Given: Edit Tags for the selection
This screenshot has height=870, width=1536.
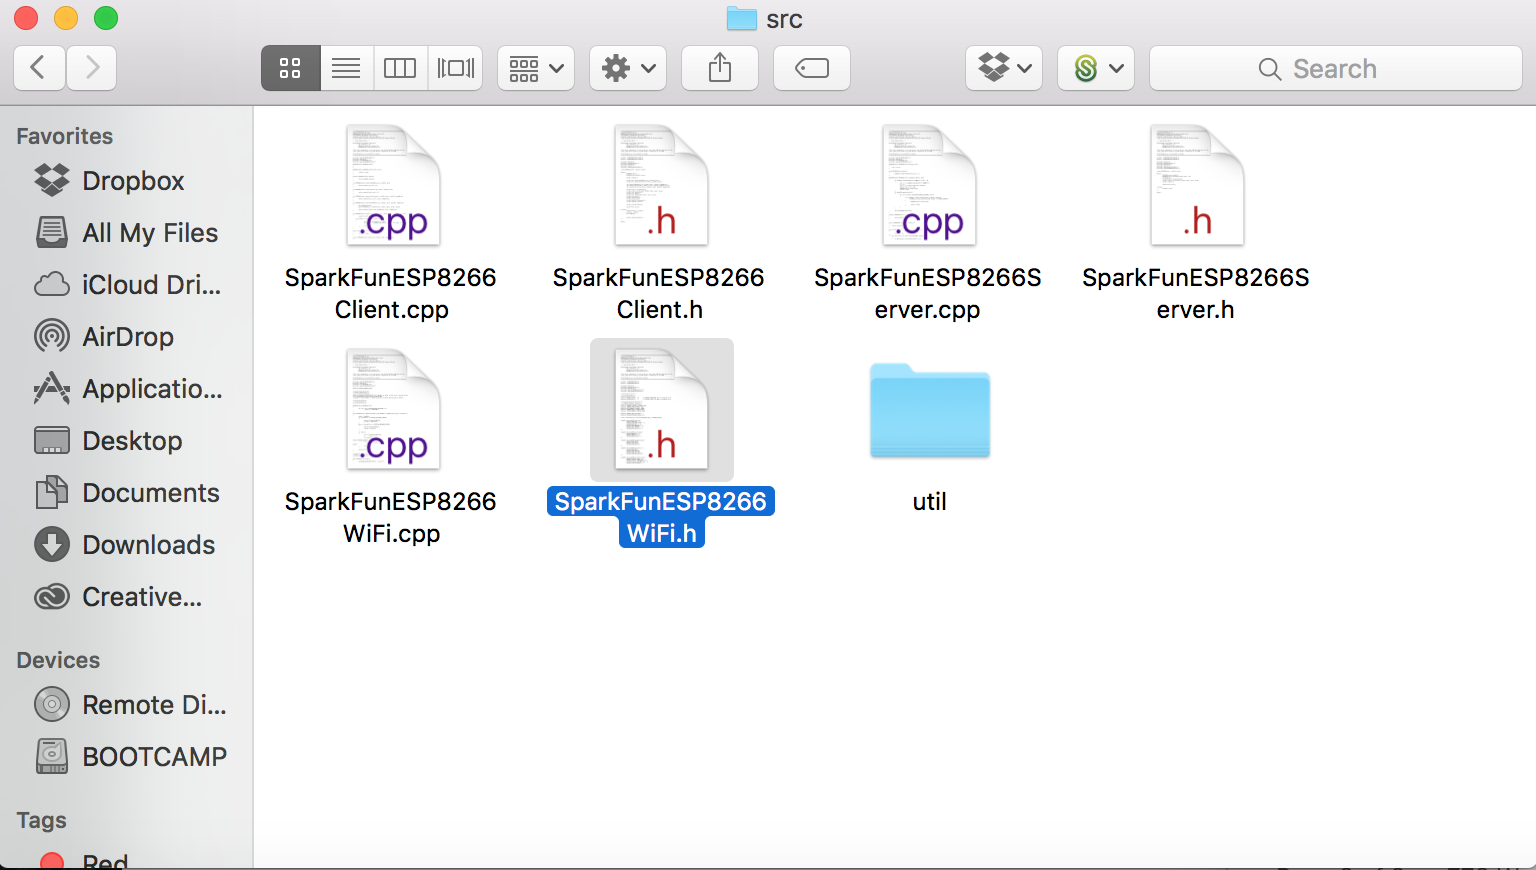Looking at the screenshot, I should pyautogui.click(x=811, y=68).
